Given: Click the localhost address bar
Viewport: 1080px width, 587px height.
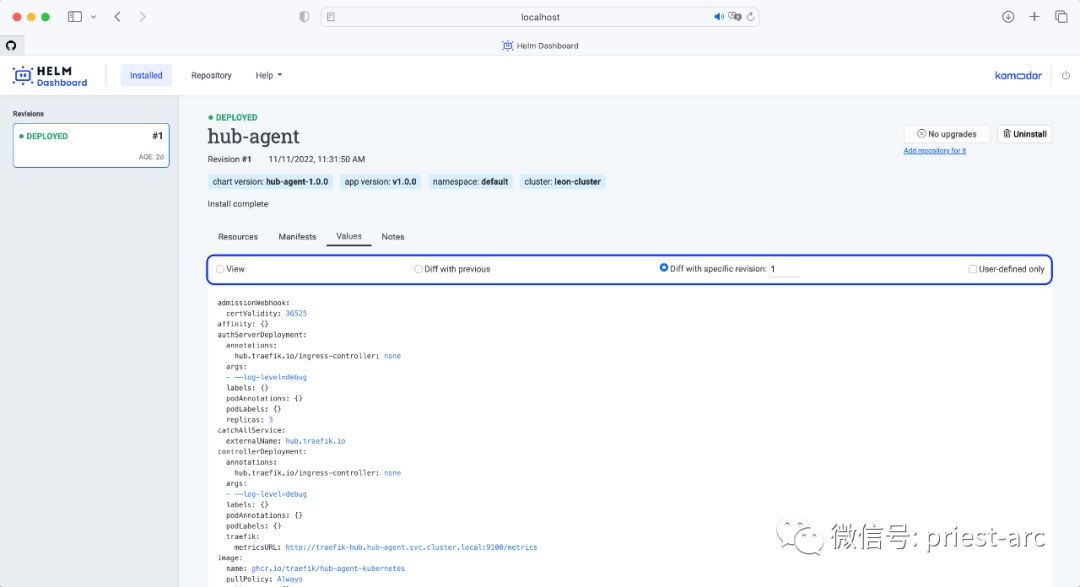Looking at the screenshot, I should (x=540, y=17).
